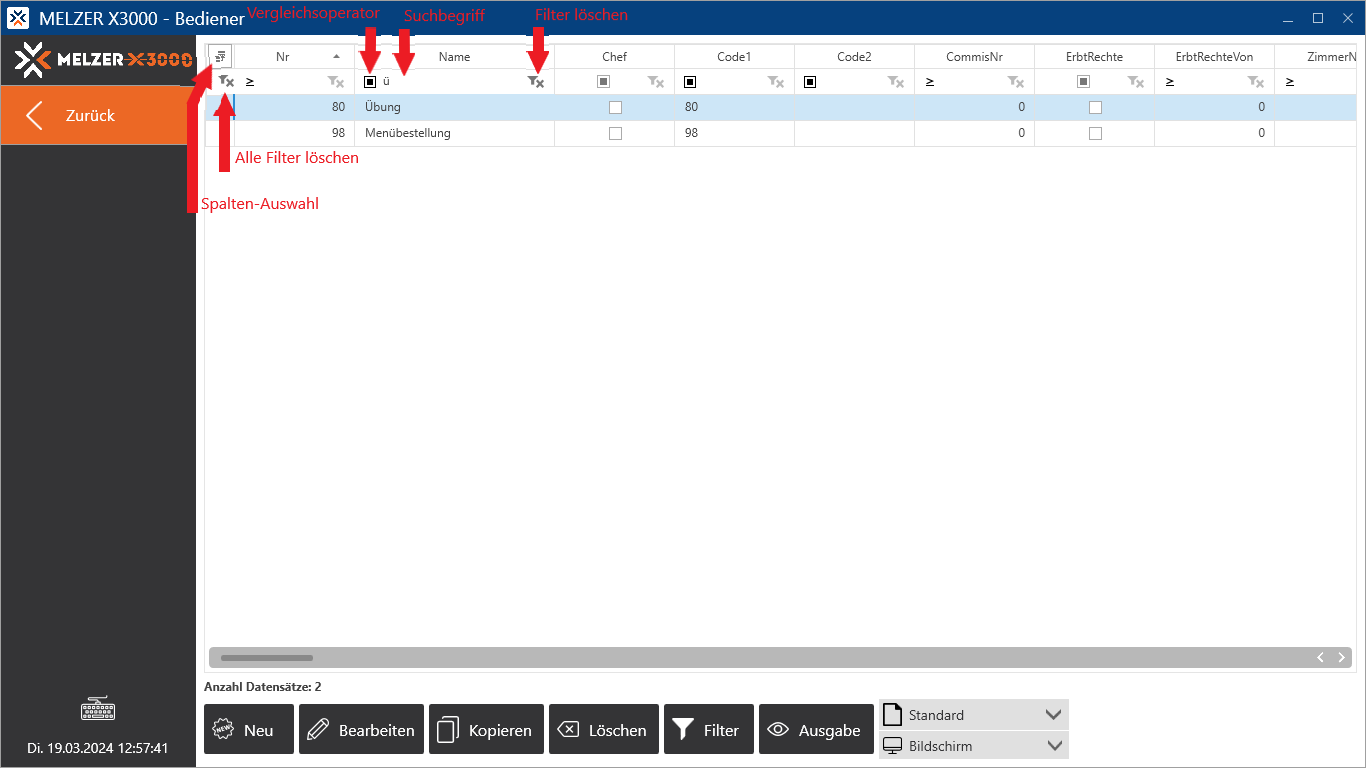Viewport: 1366px width, 768px height.
Task: Clear the Code1 column filter
Action: pyautogui.click(x=776, y=82)
